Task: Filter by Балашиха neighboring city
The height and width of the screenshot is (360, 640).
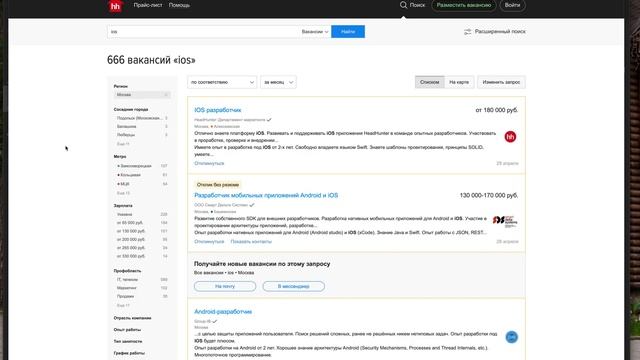Action: click(127, 127)
